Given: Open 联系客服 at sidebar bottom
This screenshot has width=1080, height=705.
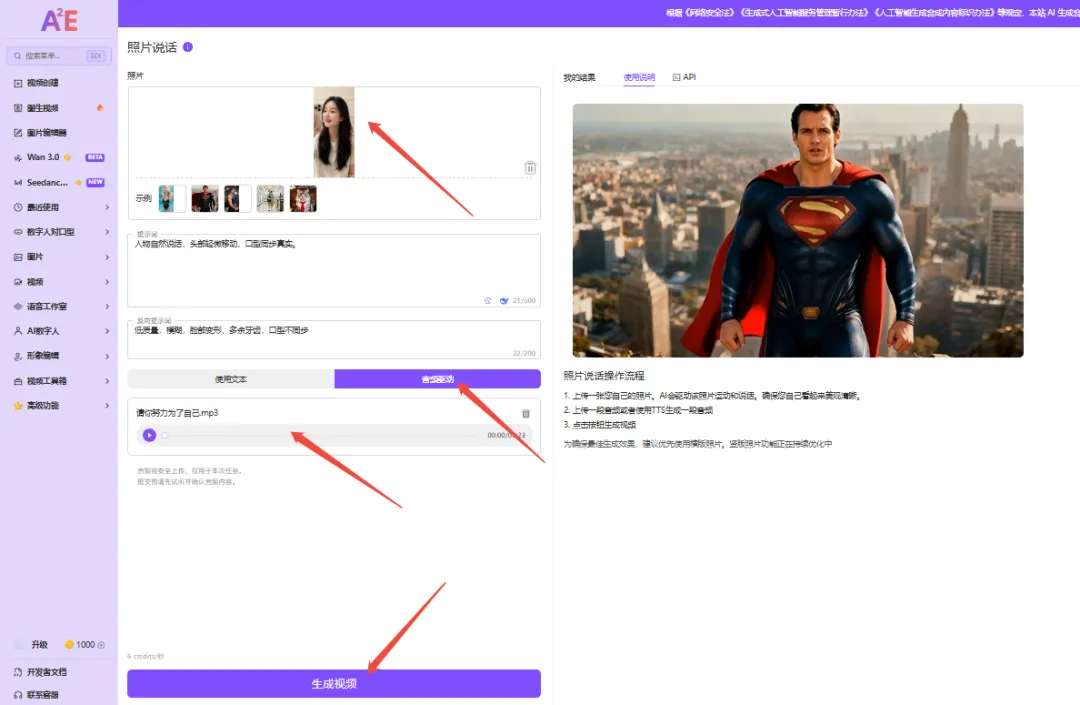Looking at the screenshot, I should (37, 695).
